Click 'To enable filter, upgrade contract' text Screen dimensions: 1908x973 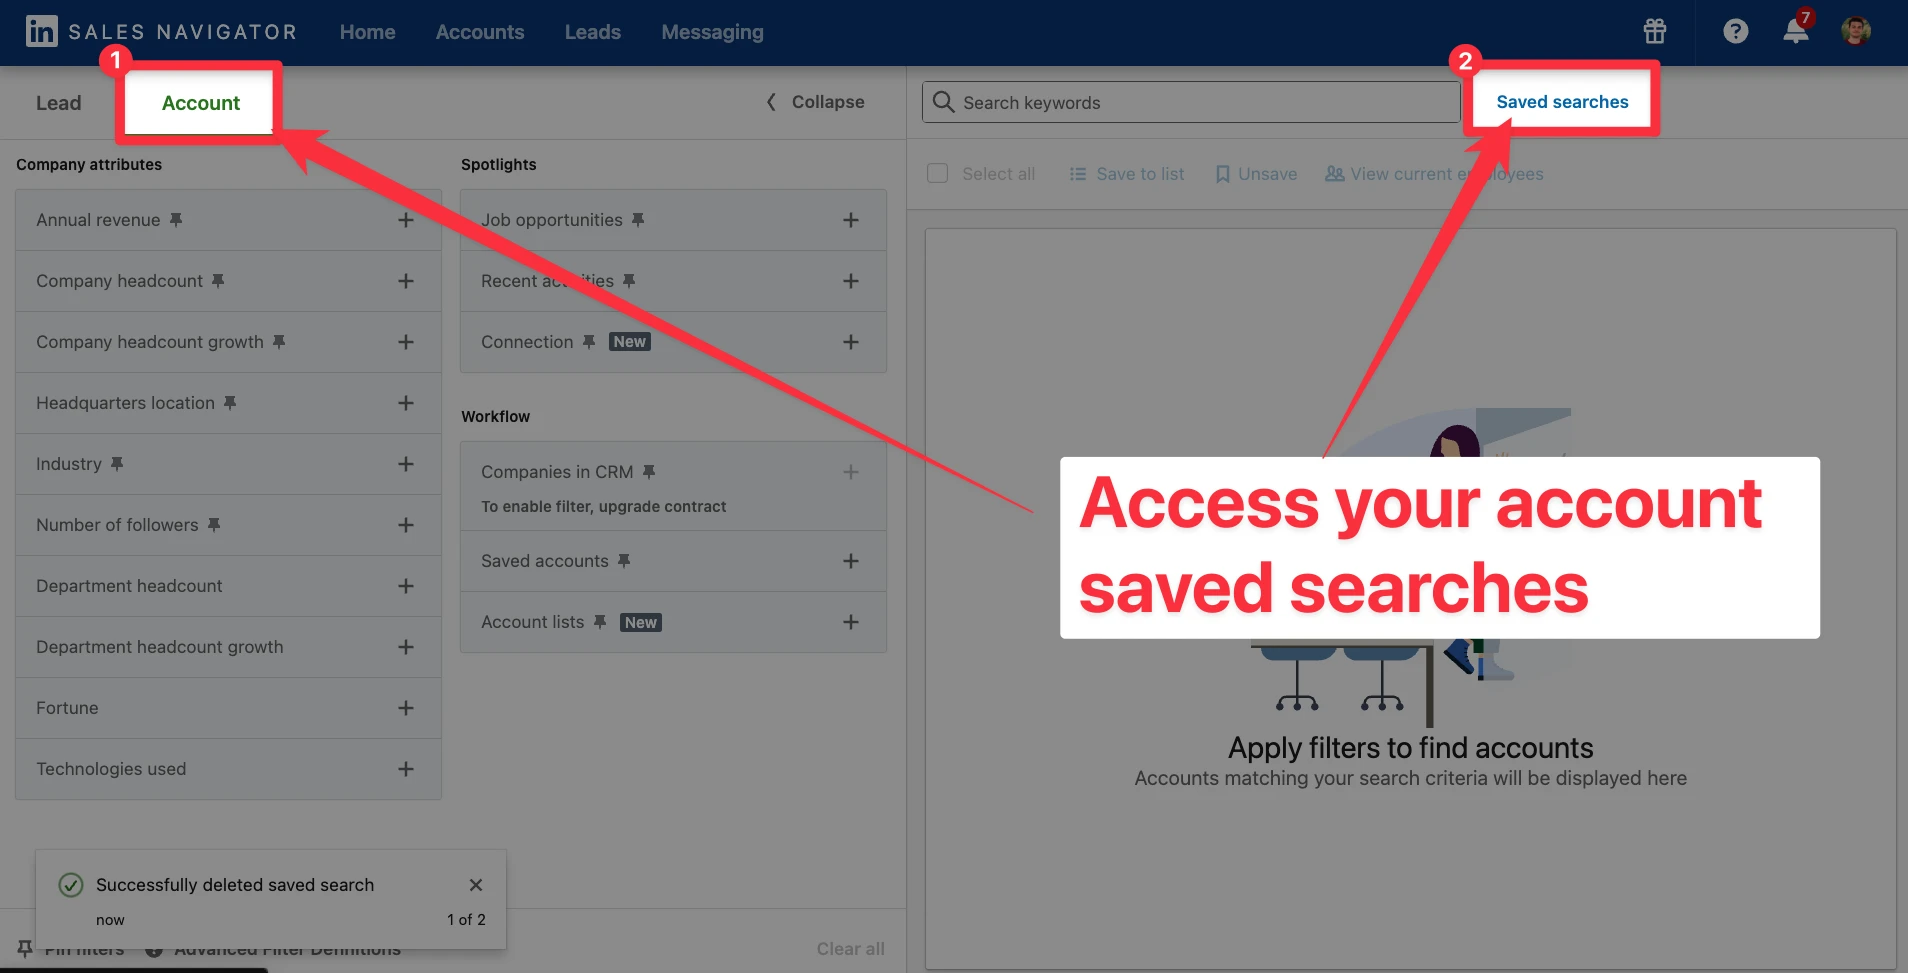point(604,507)
